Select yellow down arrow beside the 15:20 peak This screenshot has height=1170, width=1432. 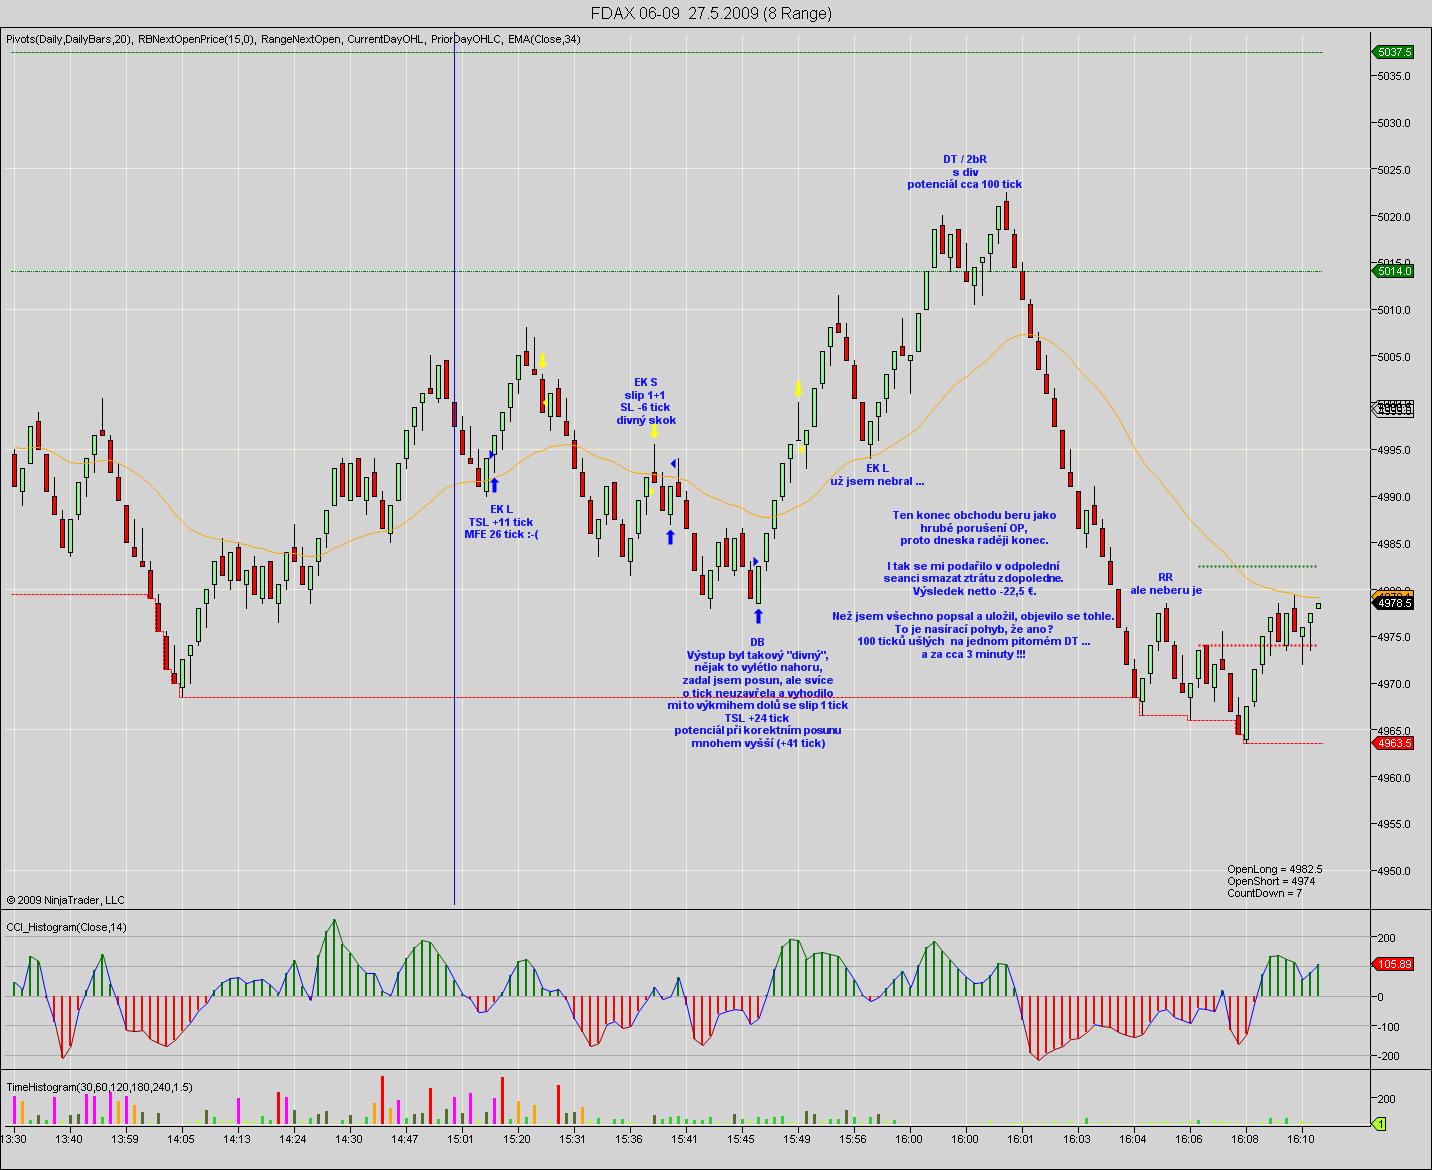pos(543,360)
